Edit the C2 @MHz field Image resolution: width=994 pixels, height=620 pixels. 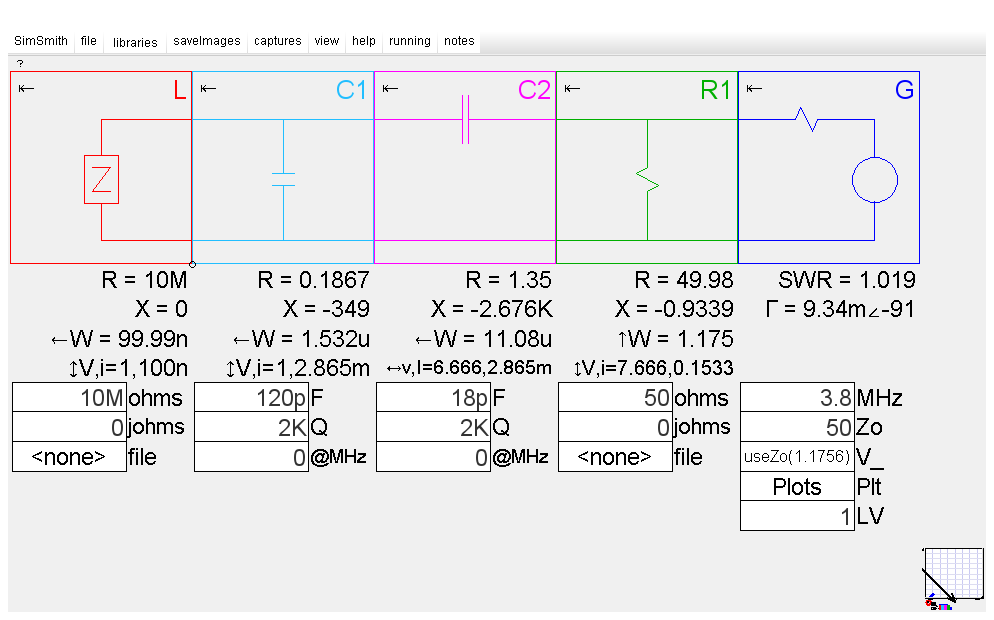(x=433, y=456)
